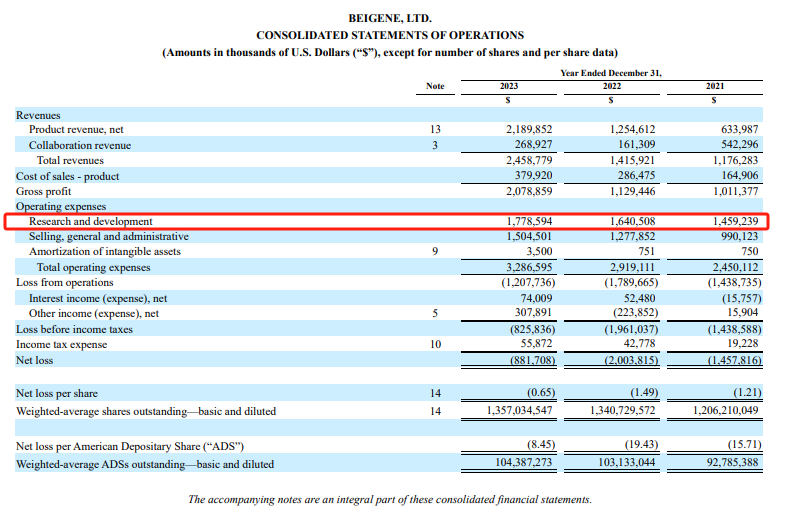The image size is (789, 511).
Task: Click income tax expense value 55,872
Action: (x=536, y=344)
